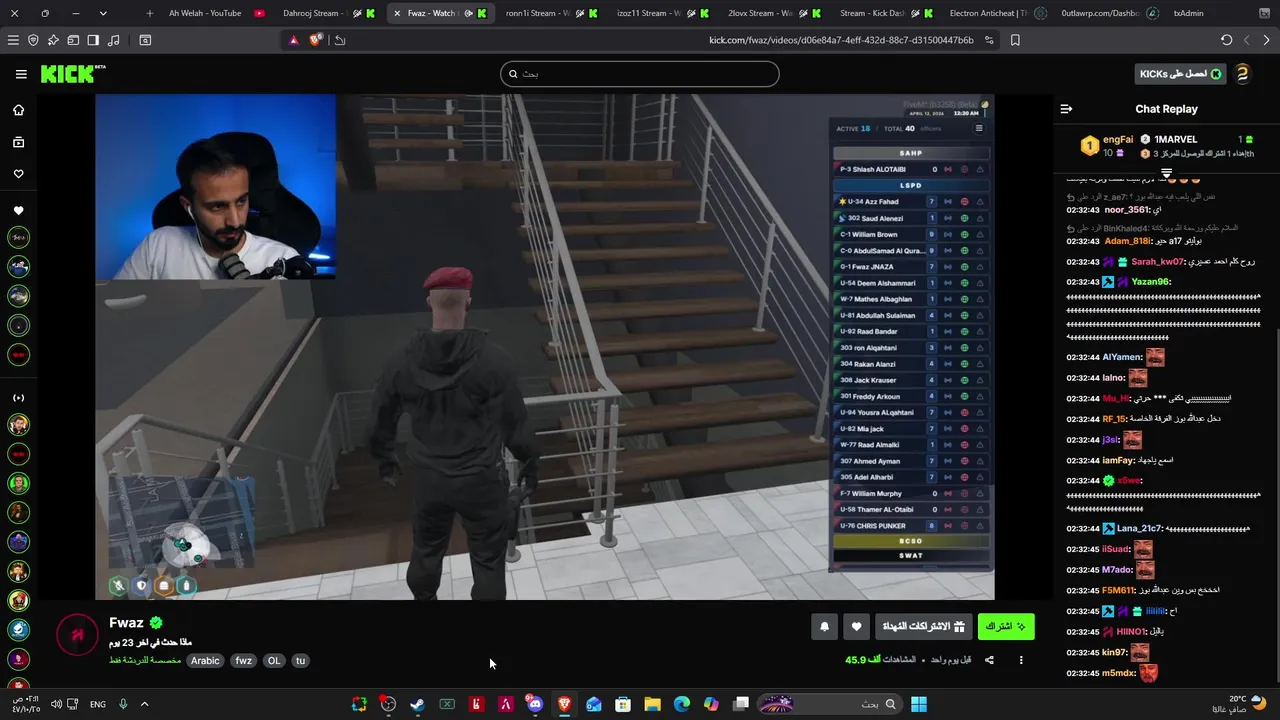Click chat username AlYamen

pyautogui.click(x=1122, y=357)
